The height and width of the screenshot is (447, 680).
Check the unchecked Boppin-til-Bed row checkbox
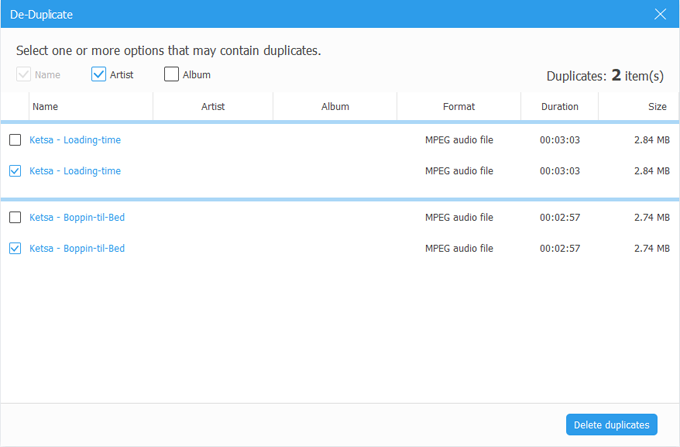tap(15, 217)
